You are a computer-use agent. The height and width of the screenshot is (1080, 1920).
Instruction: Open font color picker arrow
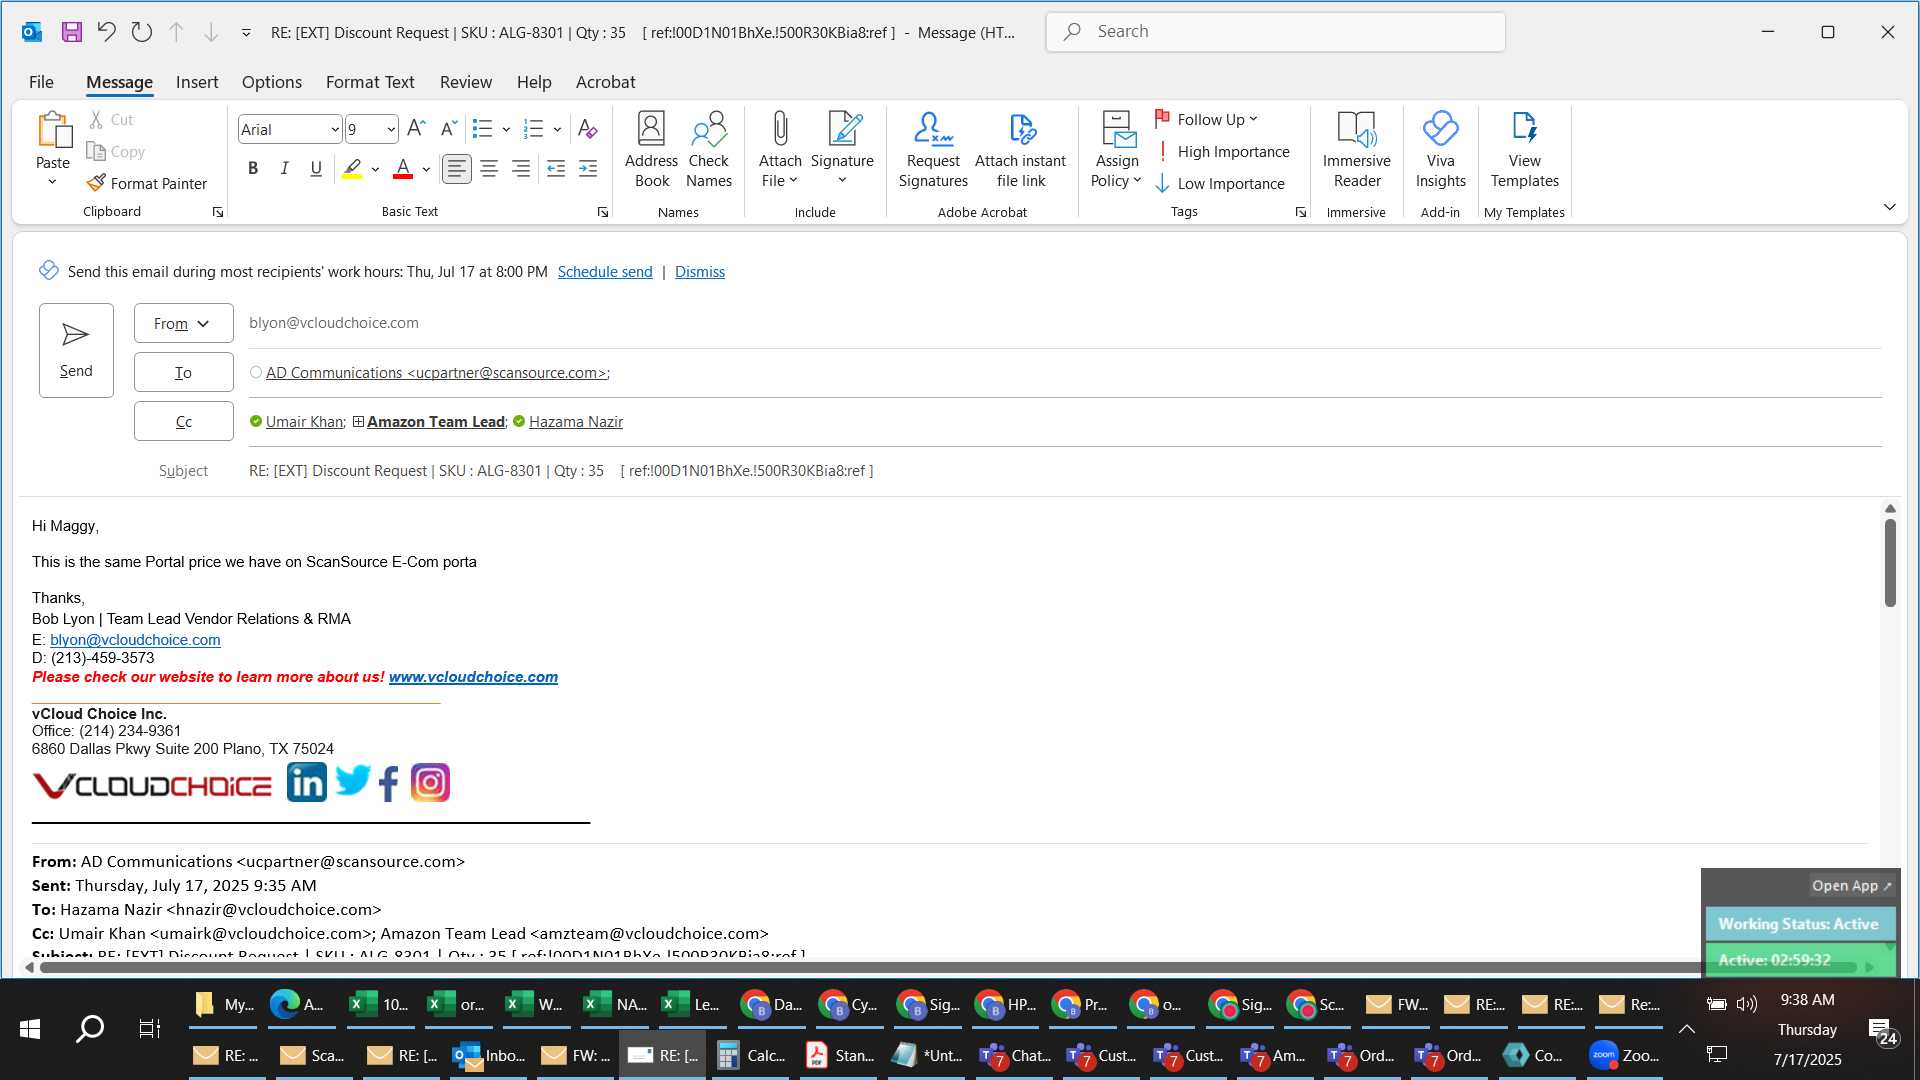click(427, 169)
